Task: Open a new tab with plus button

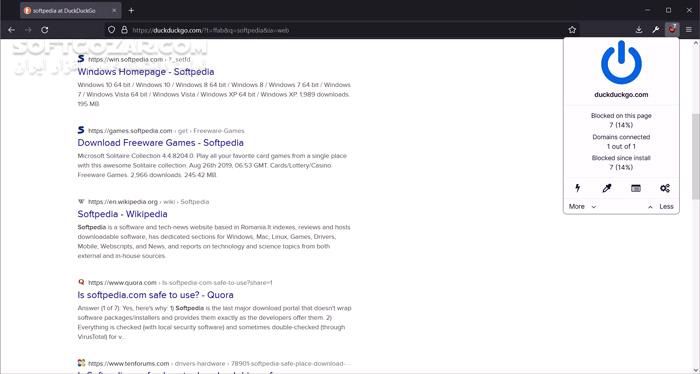Action: pos(131,10)
